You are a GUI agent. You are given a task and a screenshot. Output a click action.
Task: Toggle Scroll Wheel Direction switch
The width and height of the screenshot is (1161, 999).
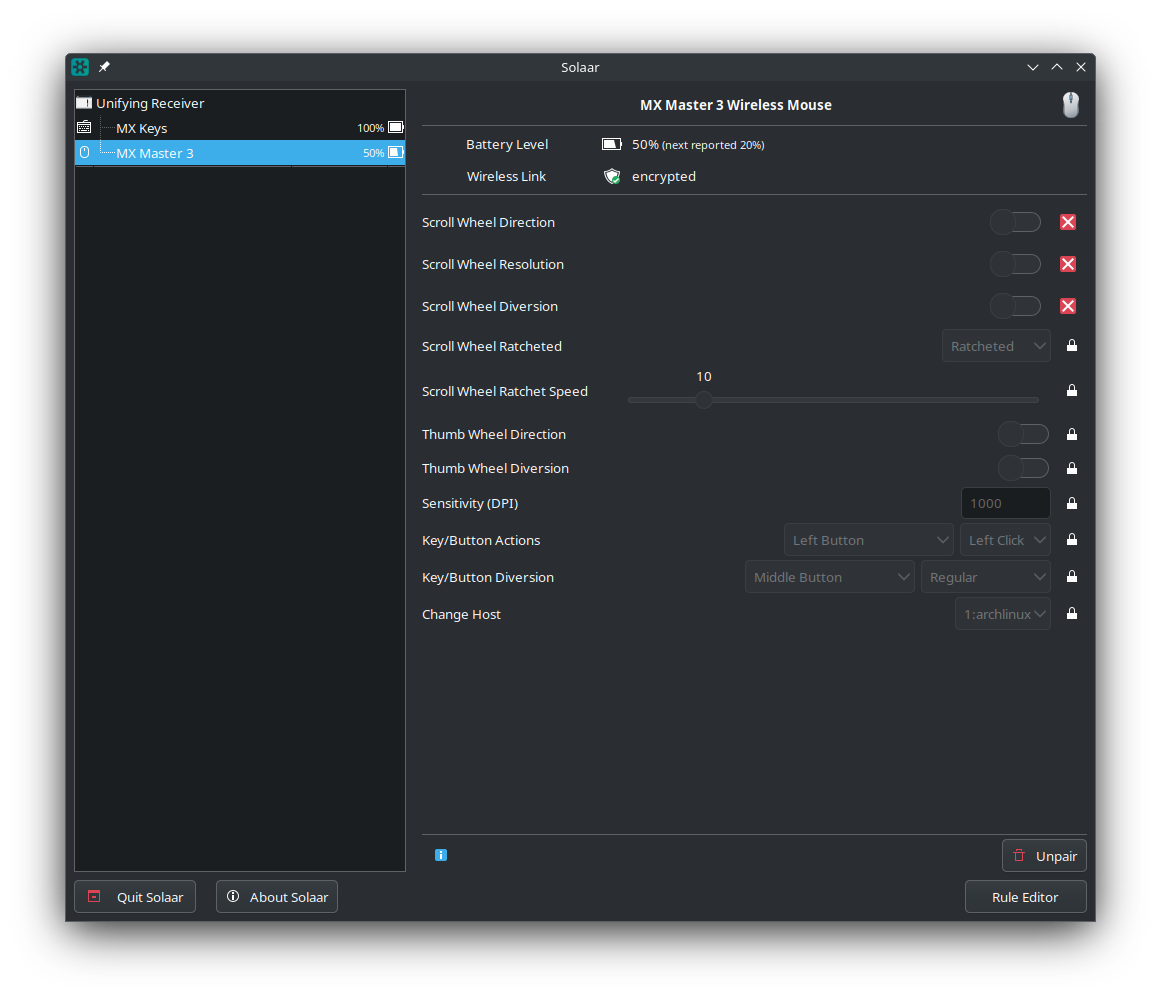pyautogui.click(x=1015, y=222)
